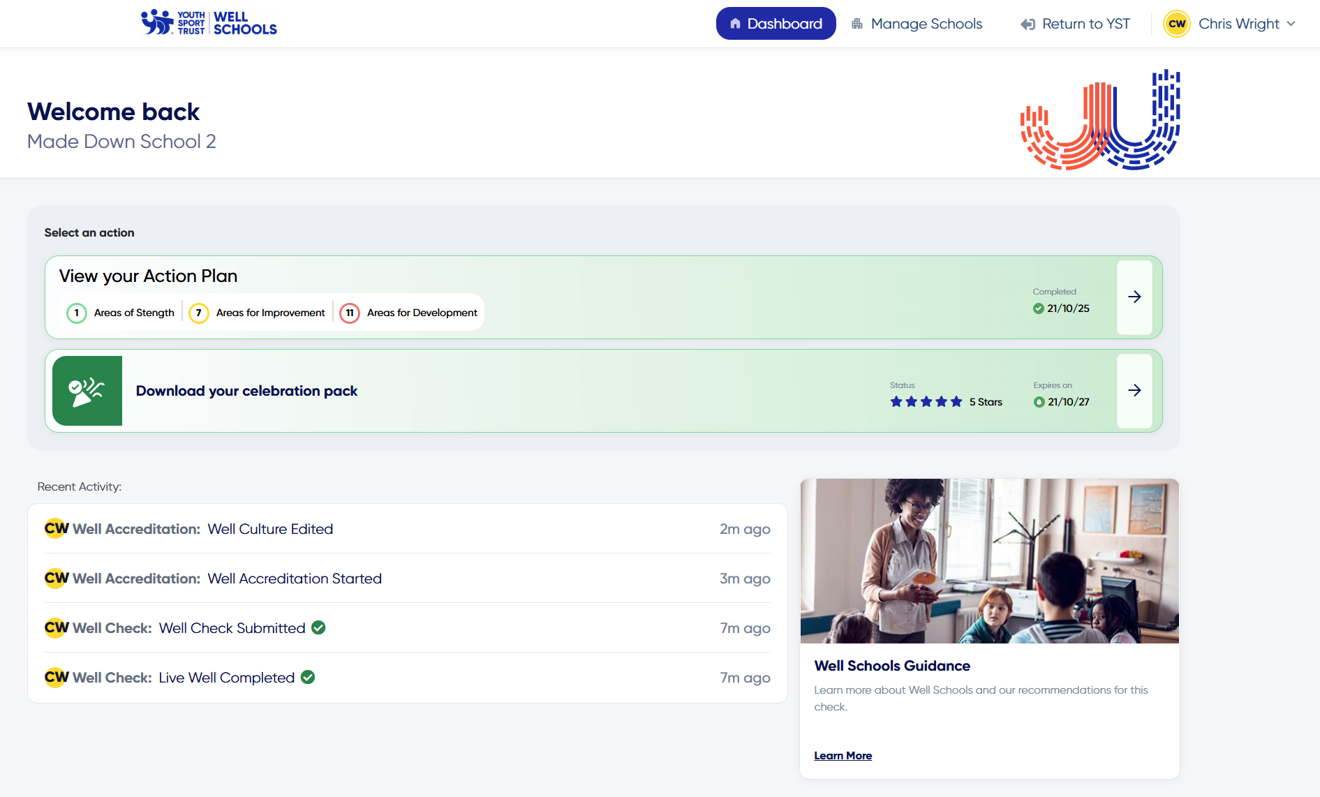Click the five-star status rating

pos(926,402)
